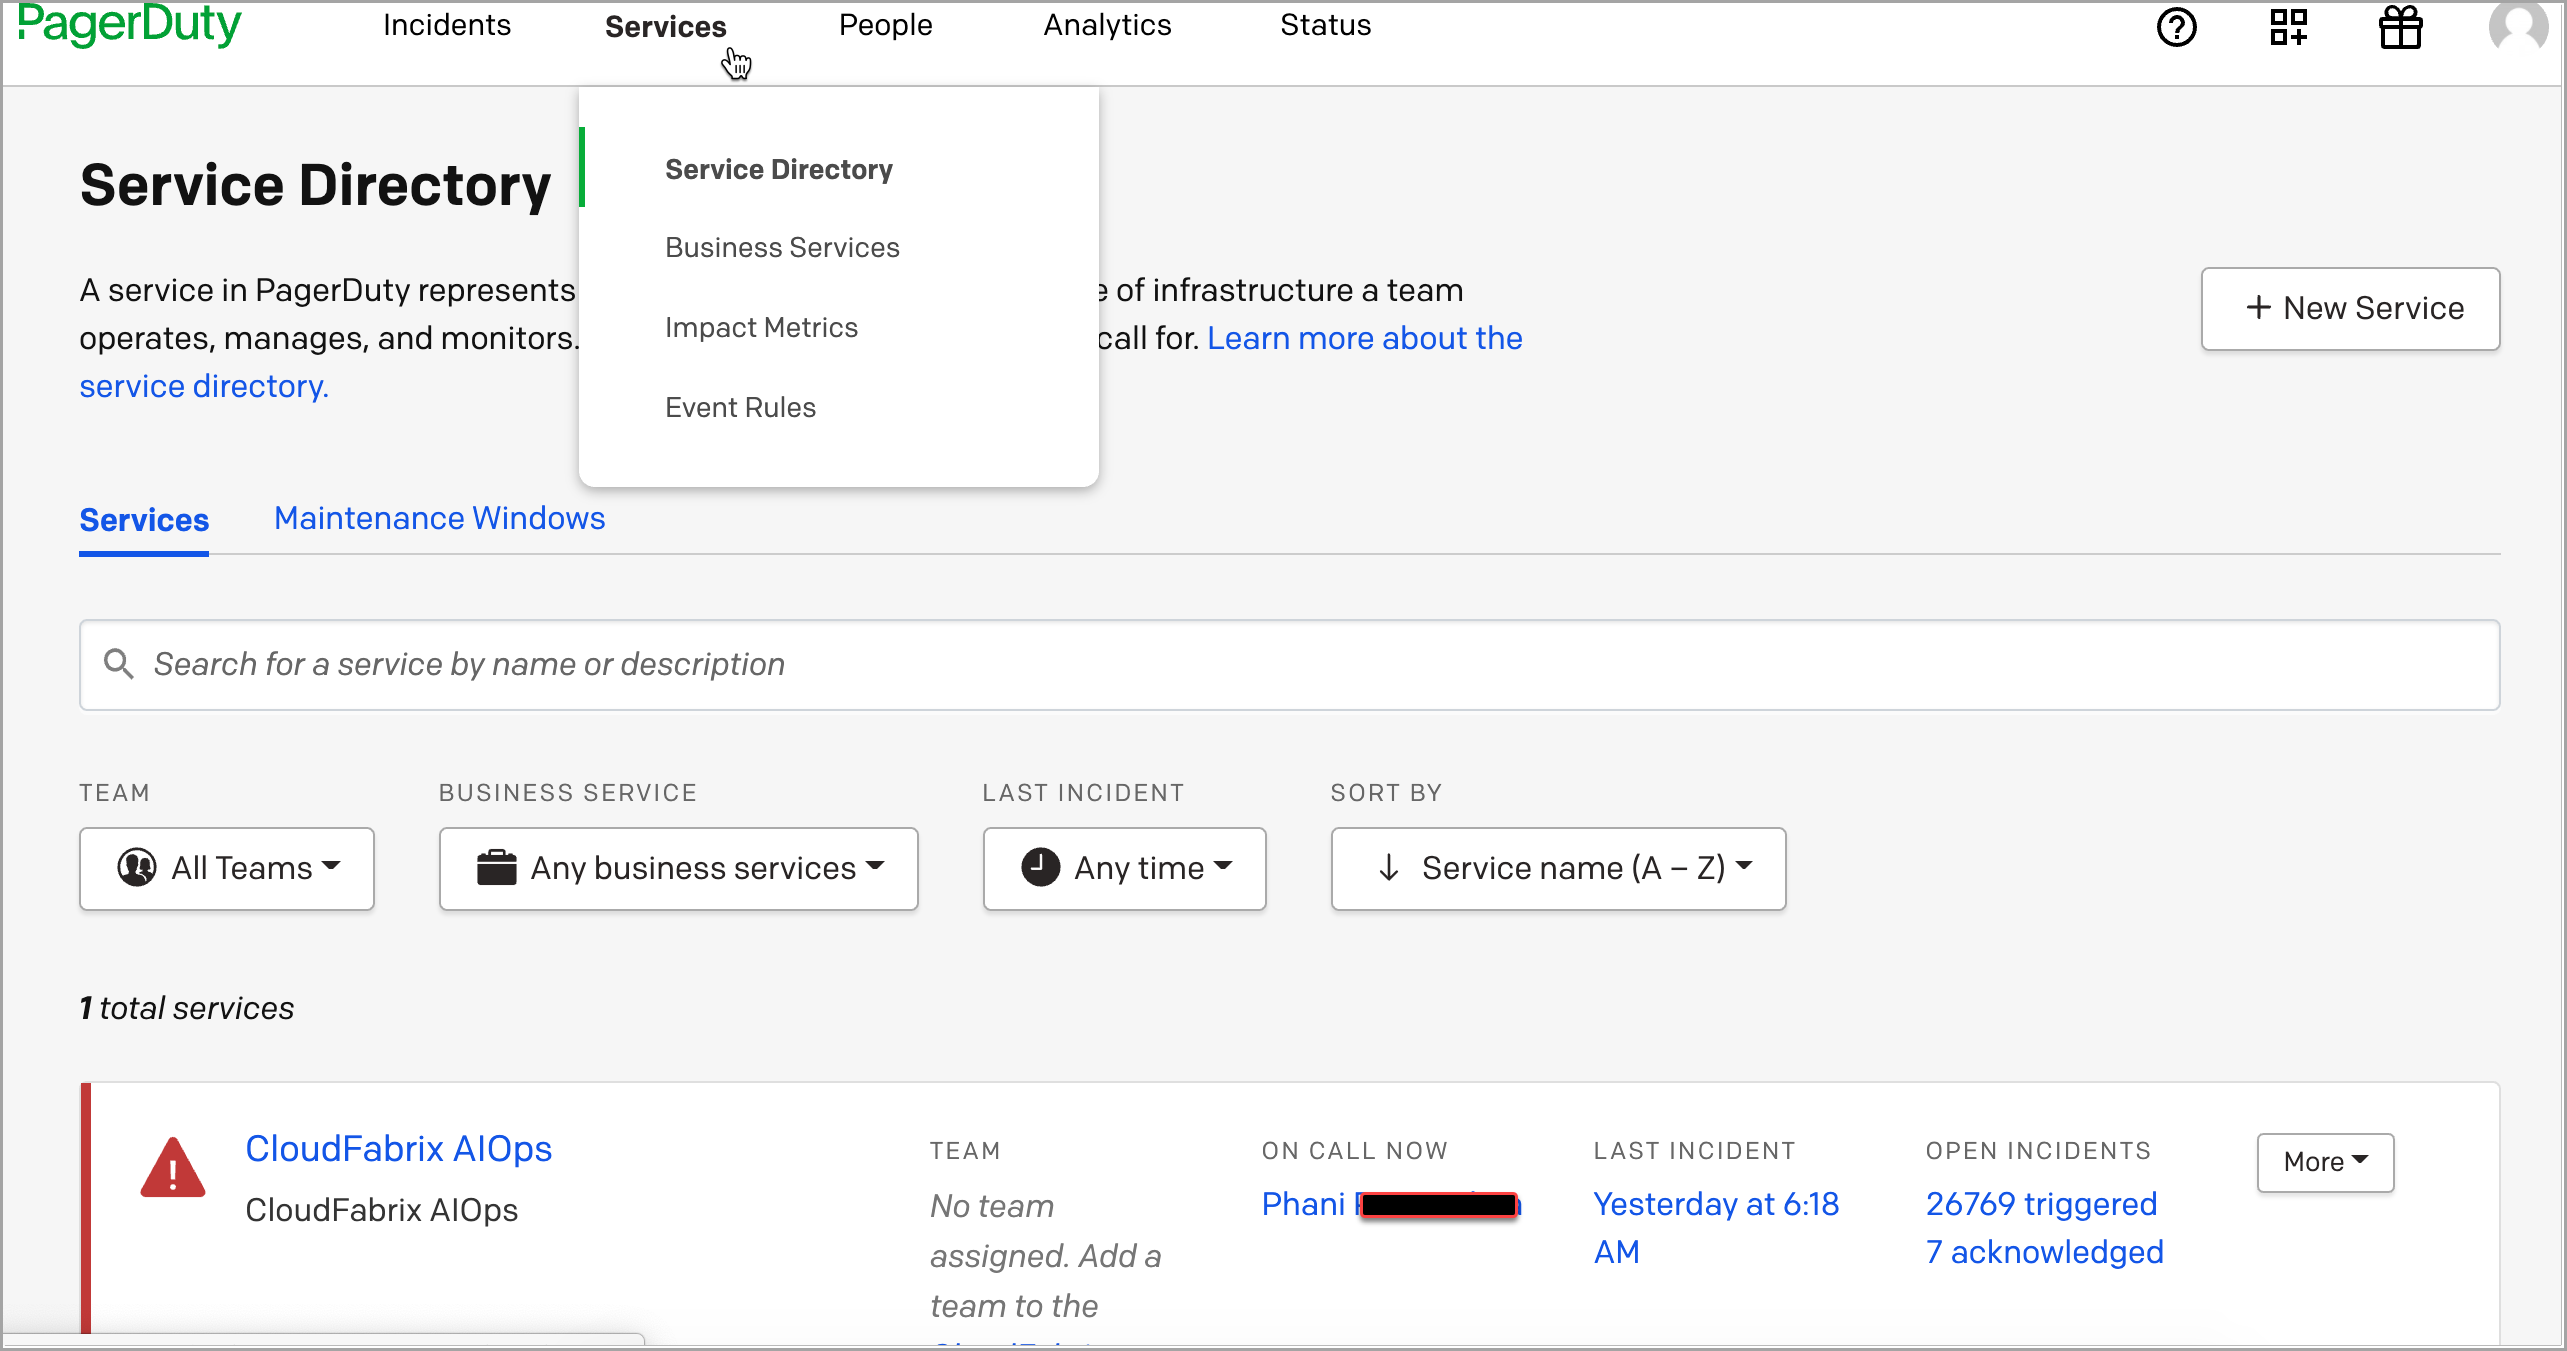
Task: Click the No team assigned text
Action: [x=1045, y=1255]
